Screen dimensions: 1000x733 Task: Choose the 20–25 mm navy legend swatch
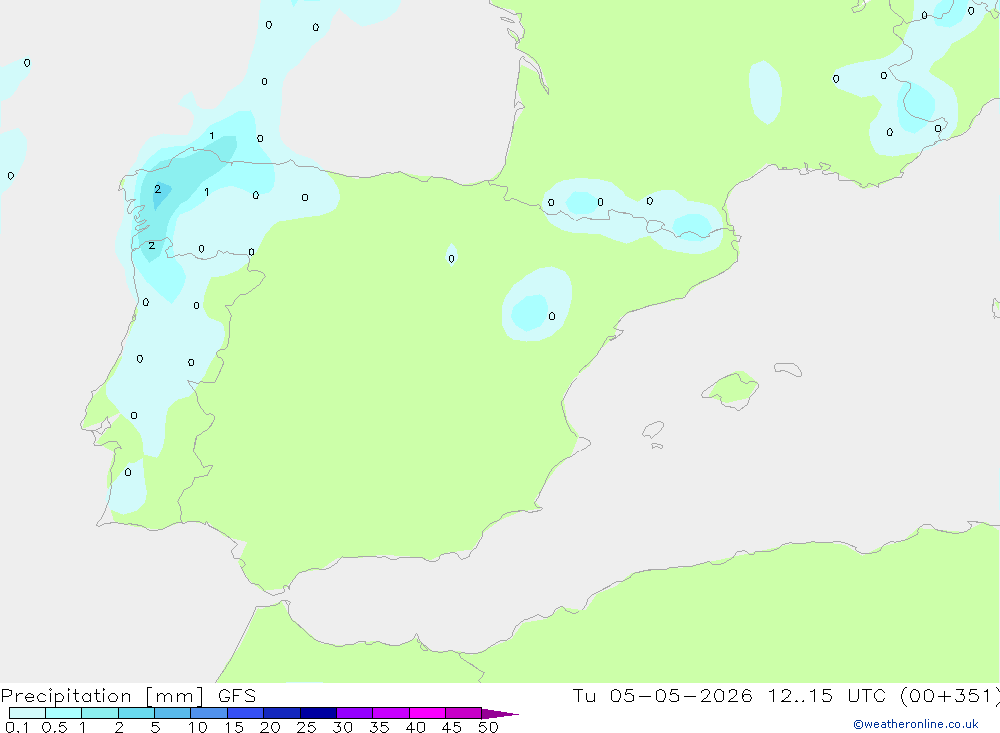click(282, 713)
